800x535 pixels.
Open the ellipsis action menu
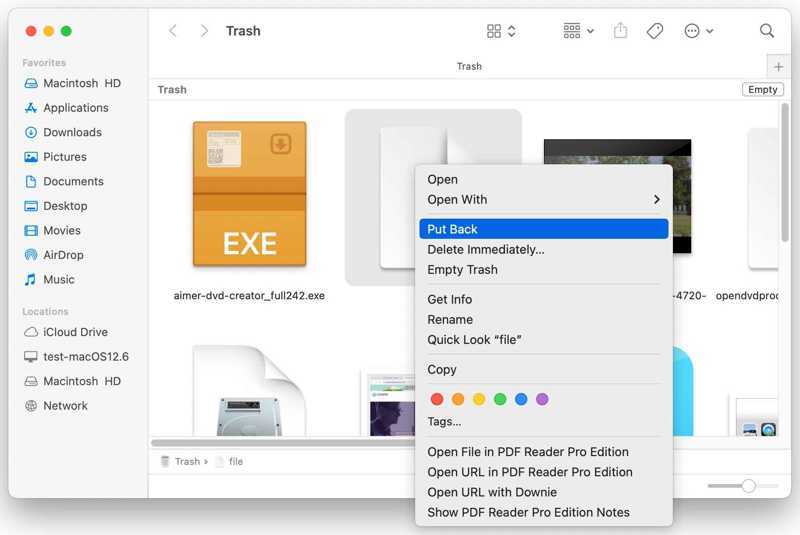click(x=698, y=31)
